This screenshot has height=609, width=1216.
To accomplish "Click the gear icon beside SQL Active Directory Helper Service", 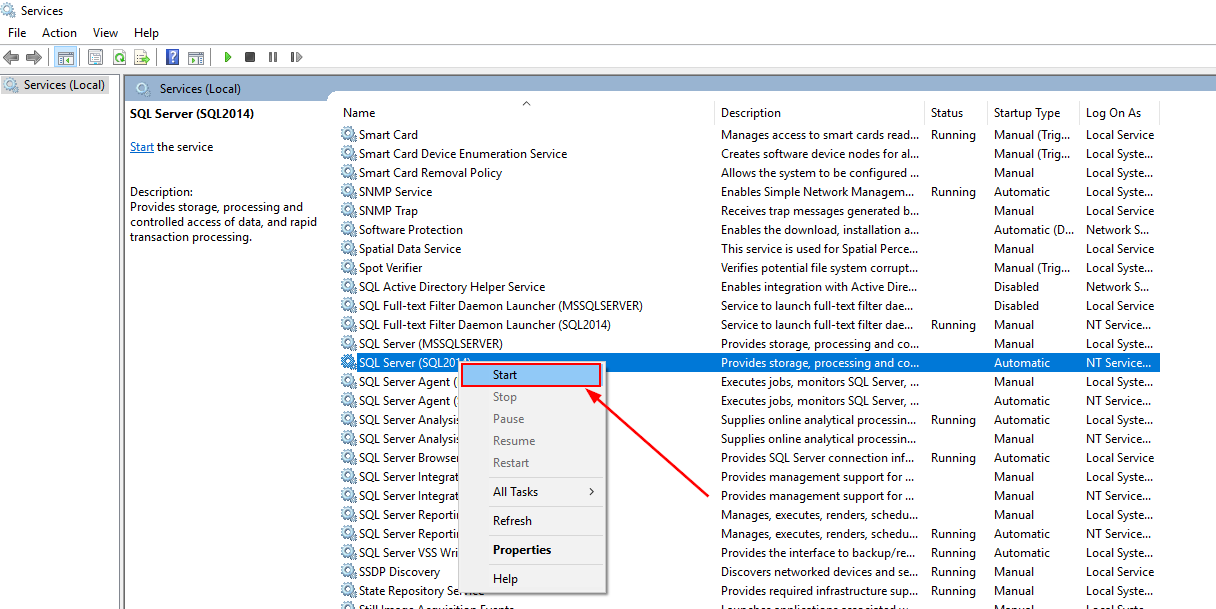I will (x=349, y=287).
